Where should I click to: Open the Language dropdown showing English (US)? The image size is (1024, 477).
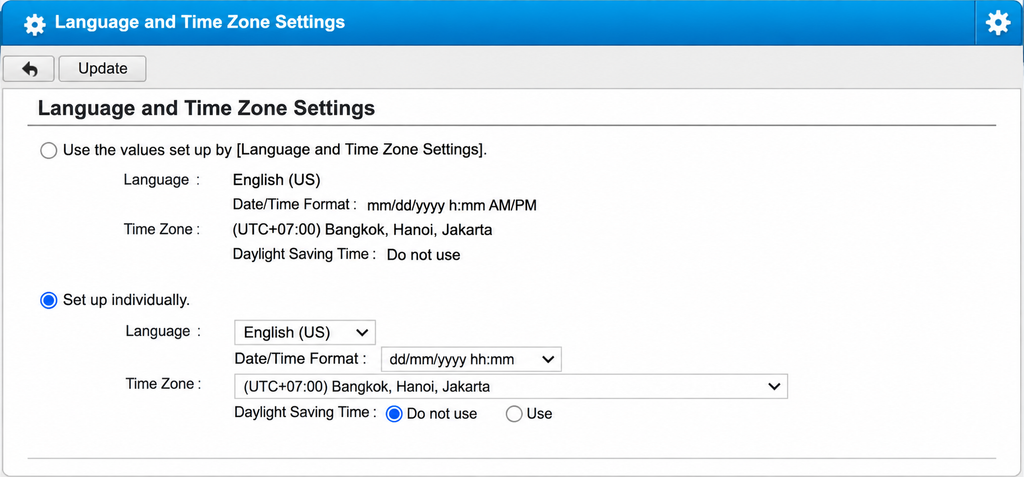coord(305,333)
